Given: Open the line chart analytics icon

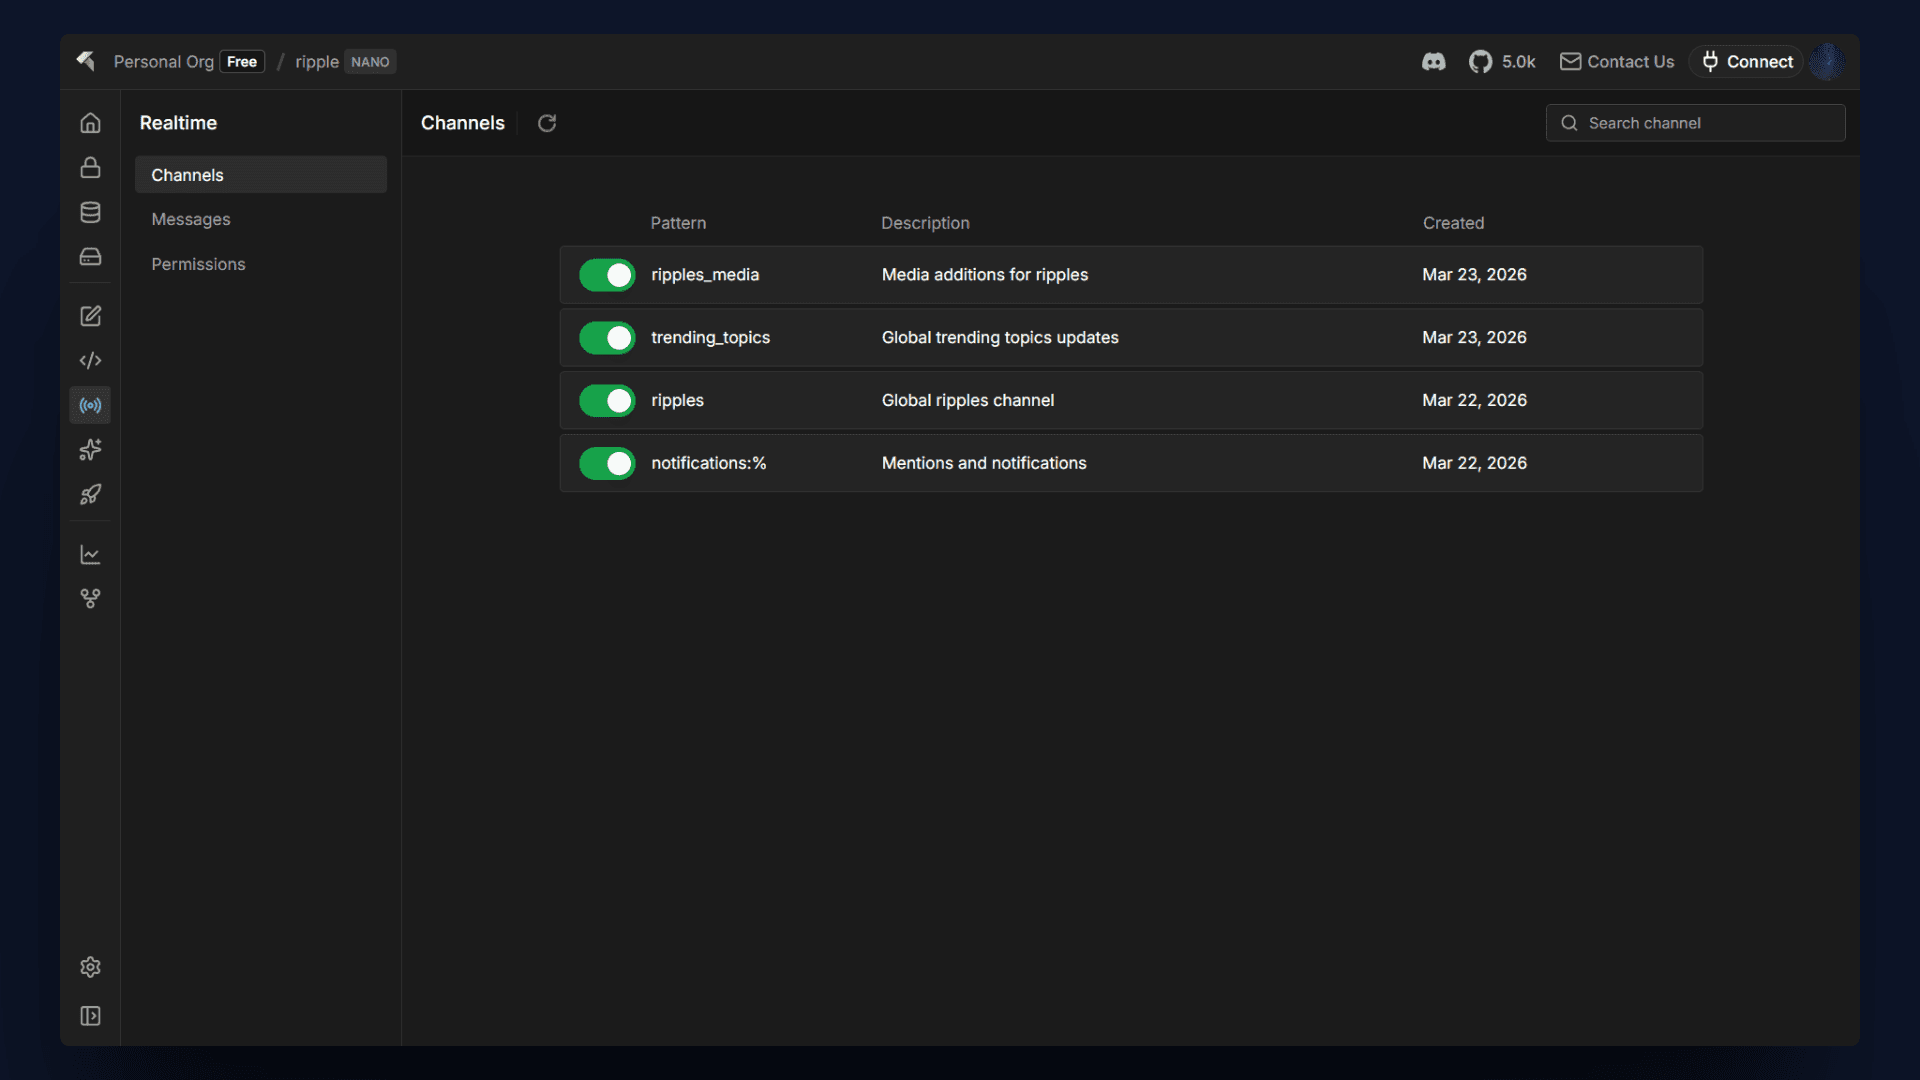Looking at the screenshot, I should point(90,554).
